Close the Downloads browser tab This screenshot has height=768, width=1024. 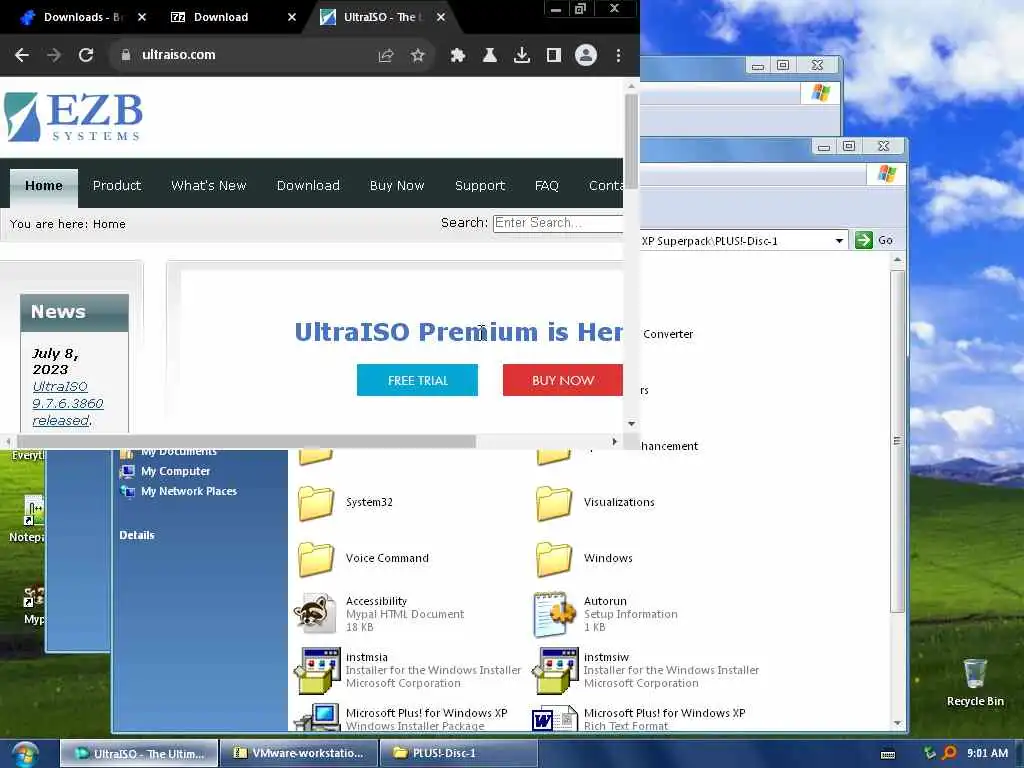[x=142, y=17]
